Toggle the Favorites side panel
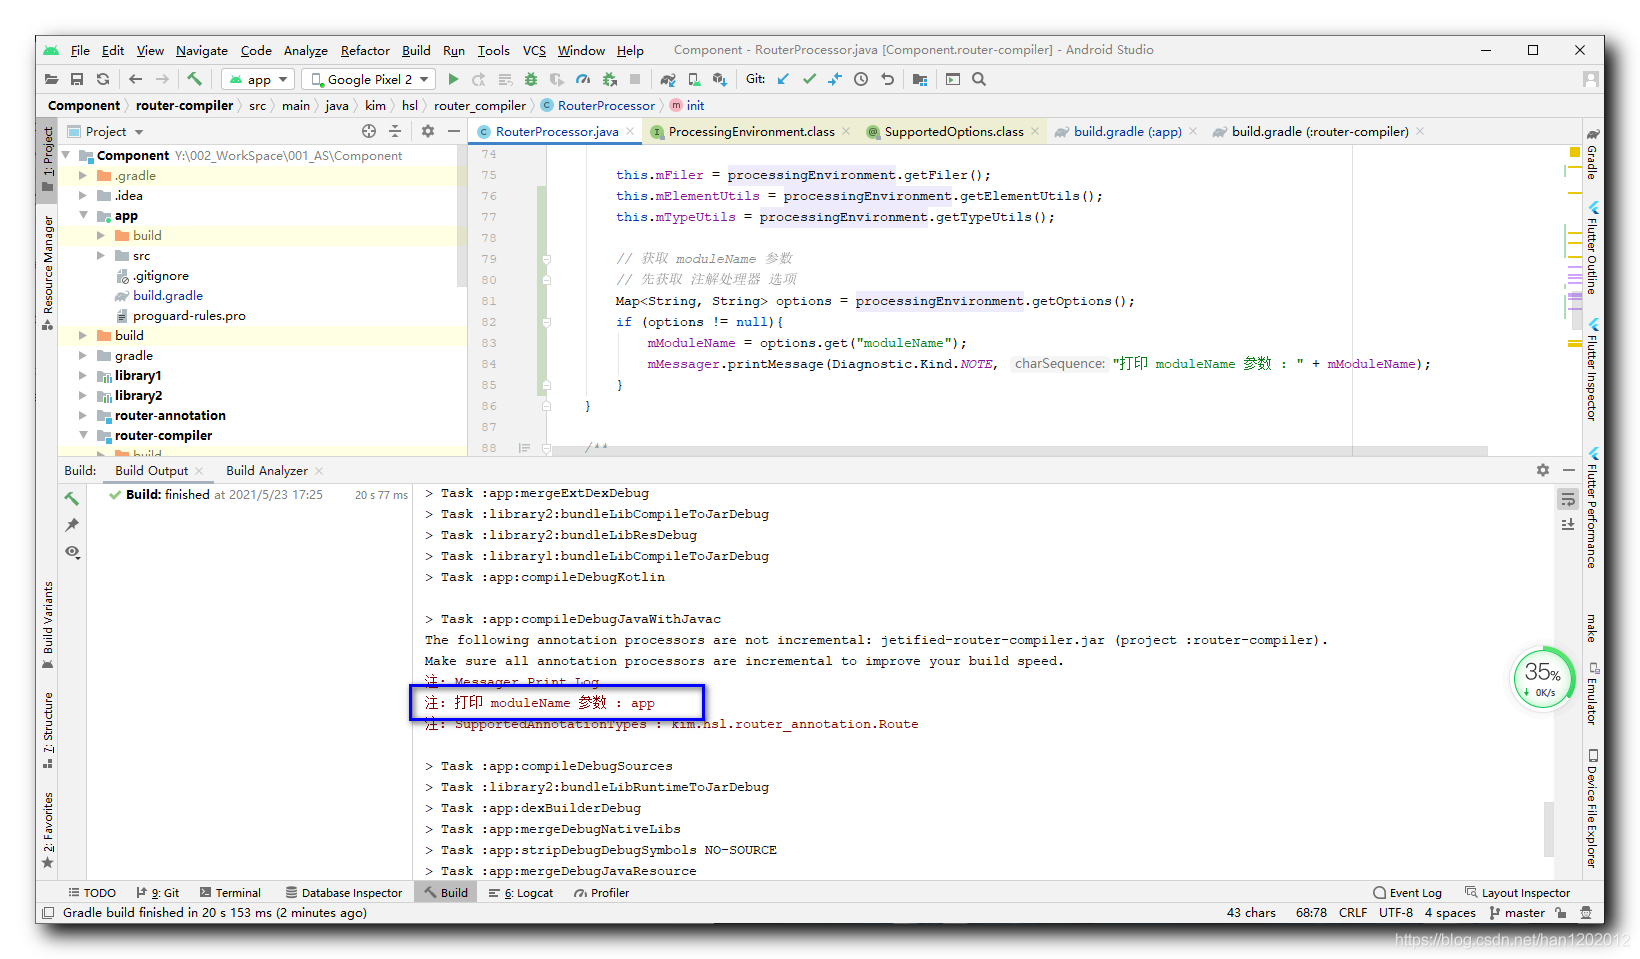This screenshot has width=1640, height=959. pyautogui.click(x=47, y=830)
